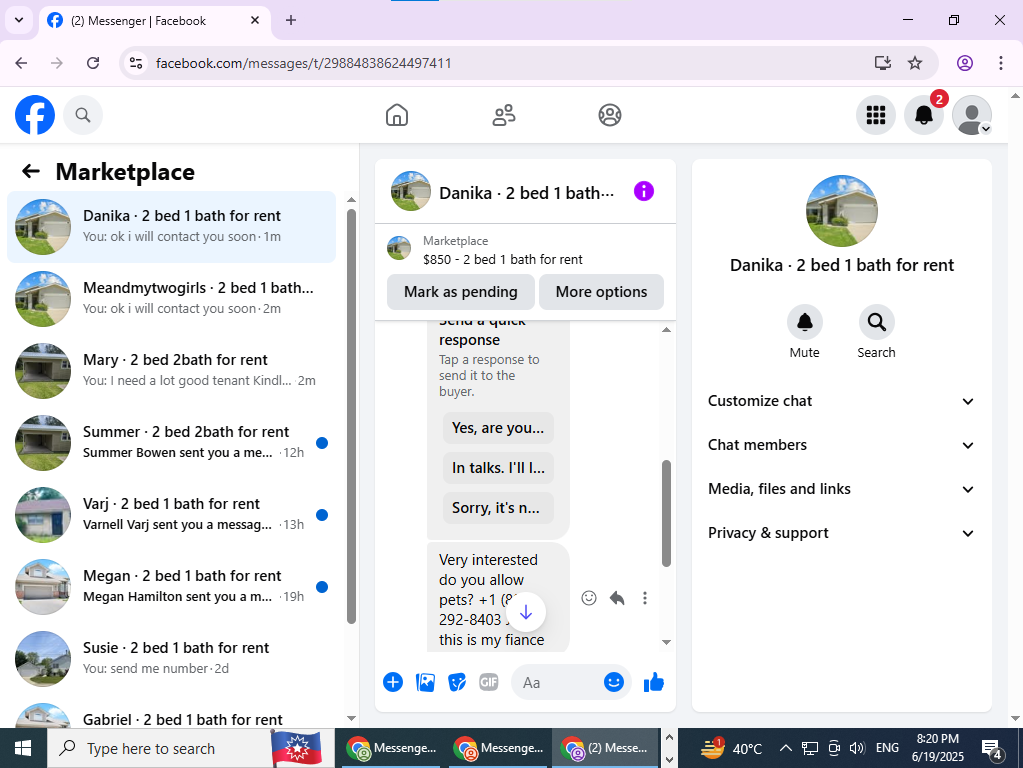Switch to the first Messenger Chrome taskbar window
Viewport: 1023px width, 768px height.
pos(393,748)
